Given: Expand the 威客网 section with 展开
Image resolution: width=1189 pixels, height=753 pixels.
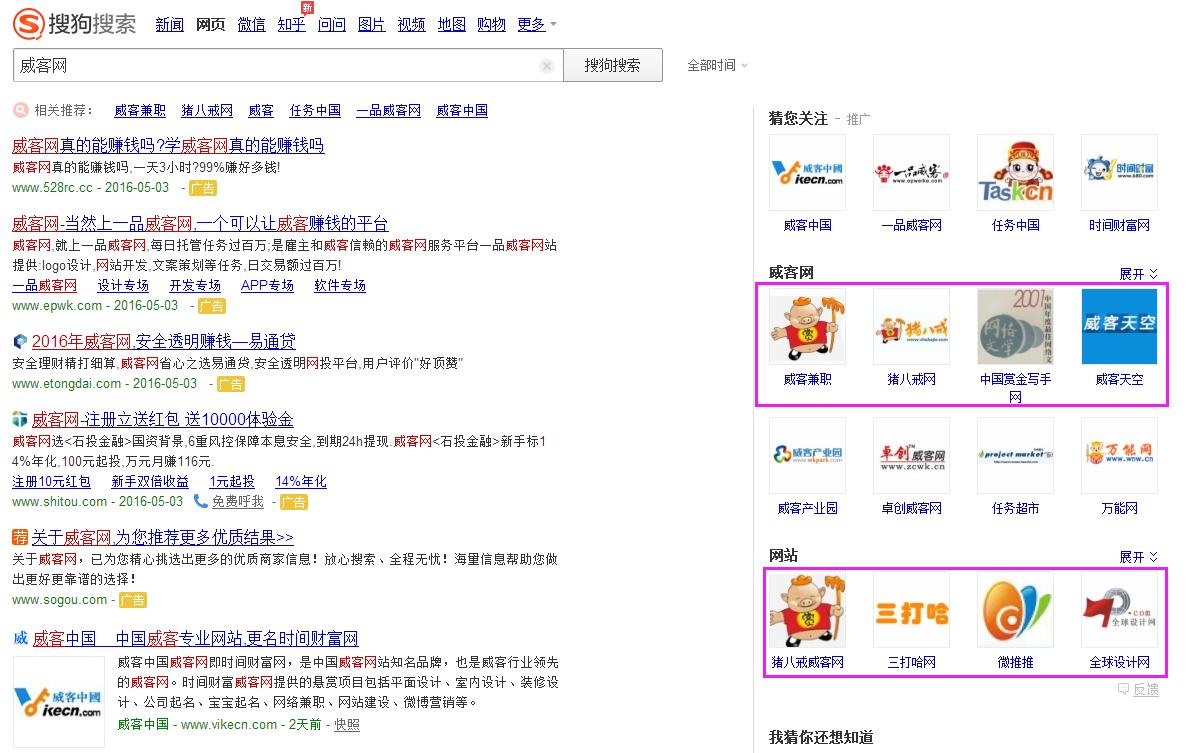Looking at the screenshot, I should click(1138, 274).
